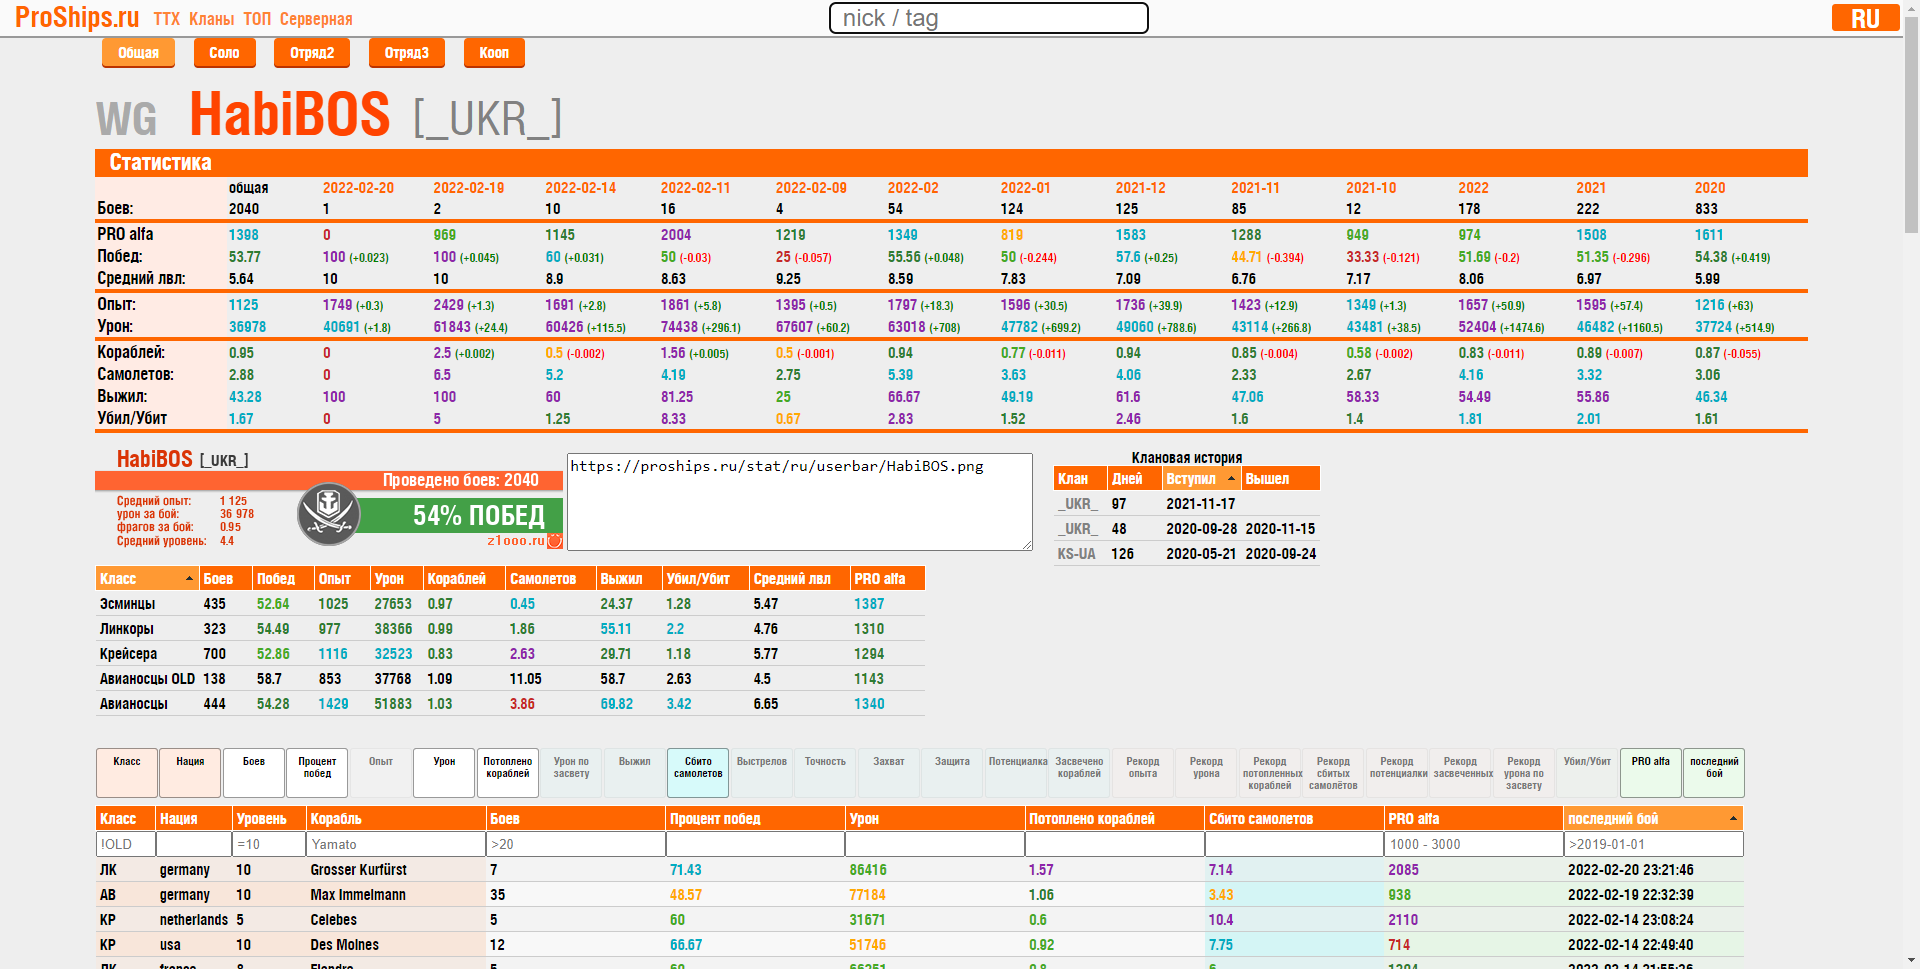Click the Класс filter field with !OLD

coord(126,844)
